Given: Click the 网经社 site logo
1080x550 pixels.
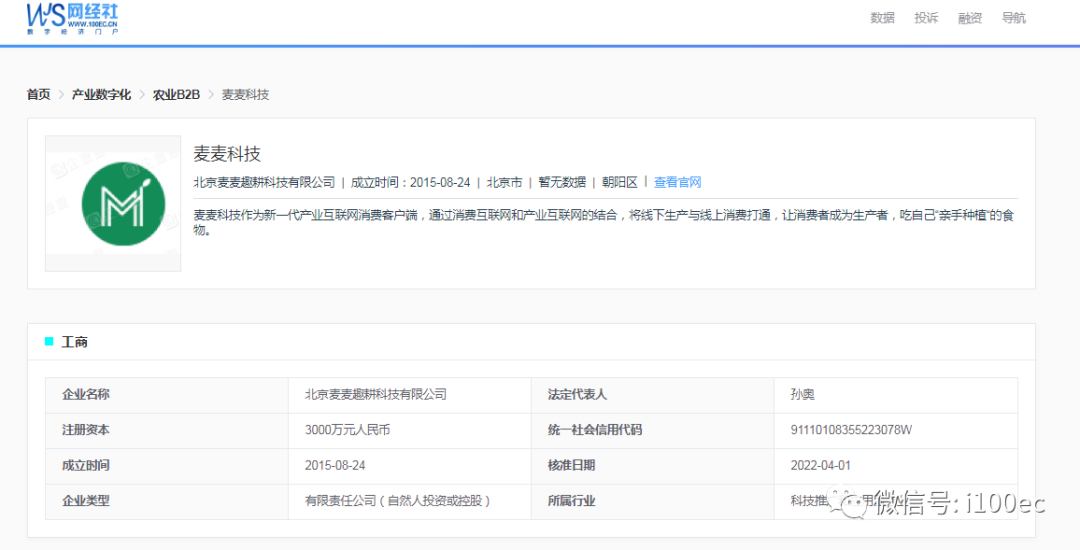Looking at the screenshot, I should 73,18.
